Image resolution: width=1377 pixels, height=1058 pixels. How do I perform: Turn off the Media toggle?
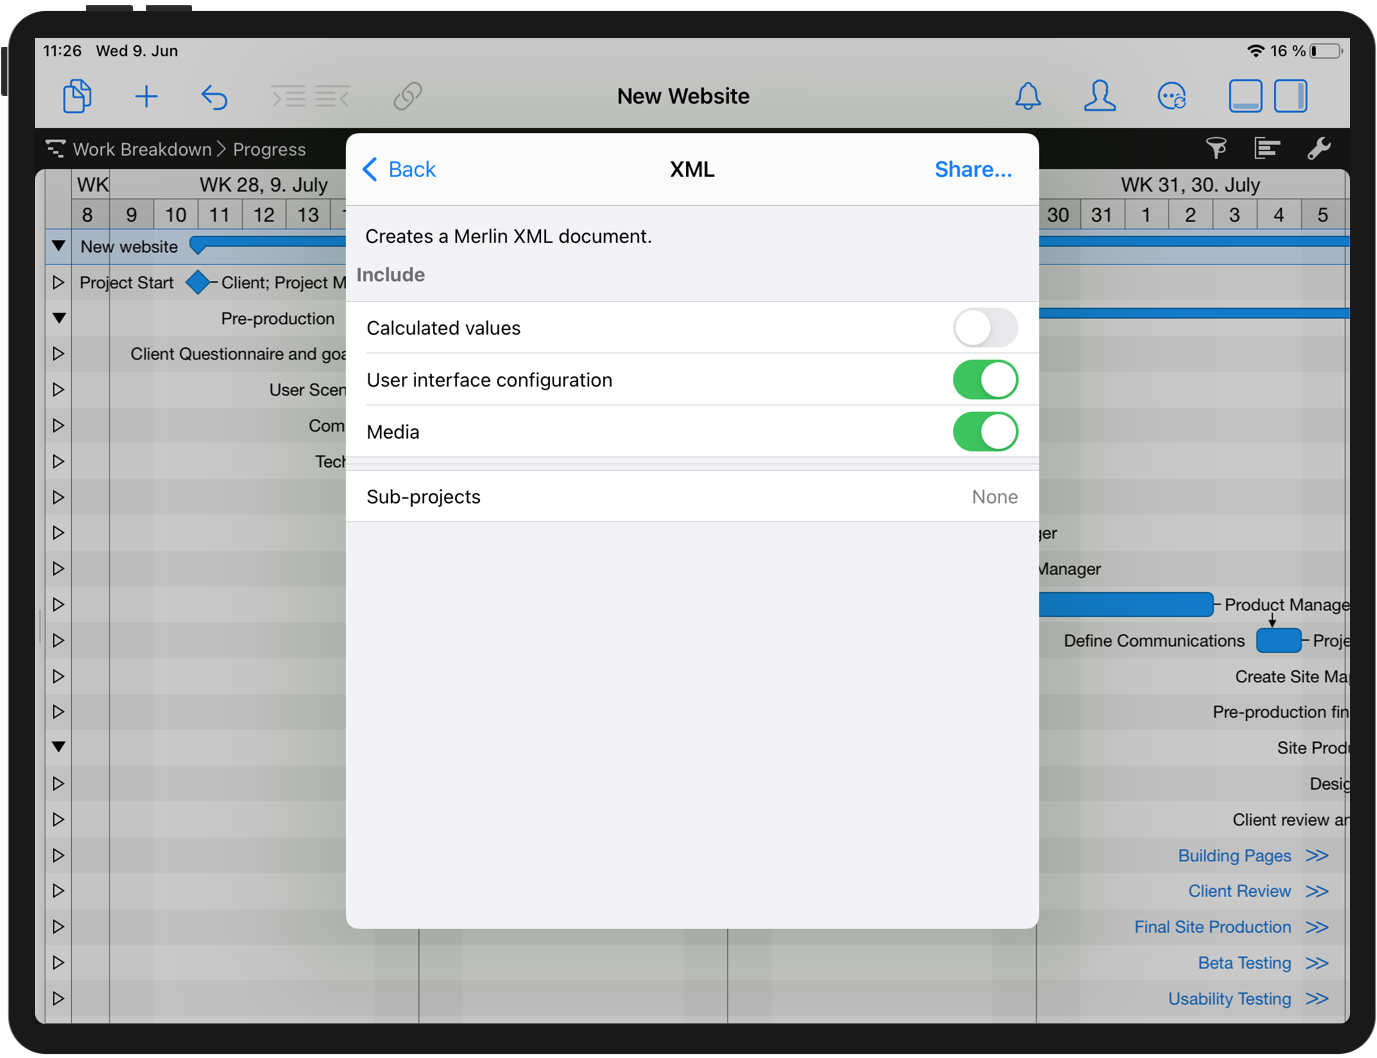[986, 431]
